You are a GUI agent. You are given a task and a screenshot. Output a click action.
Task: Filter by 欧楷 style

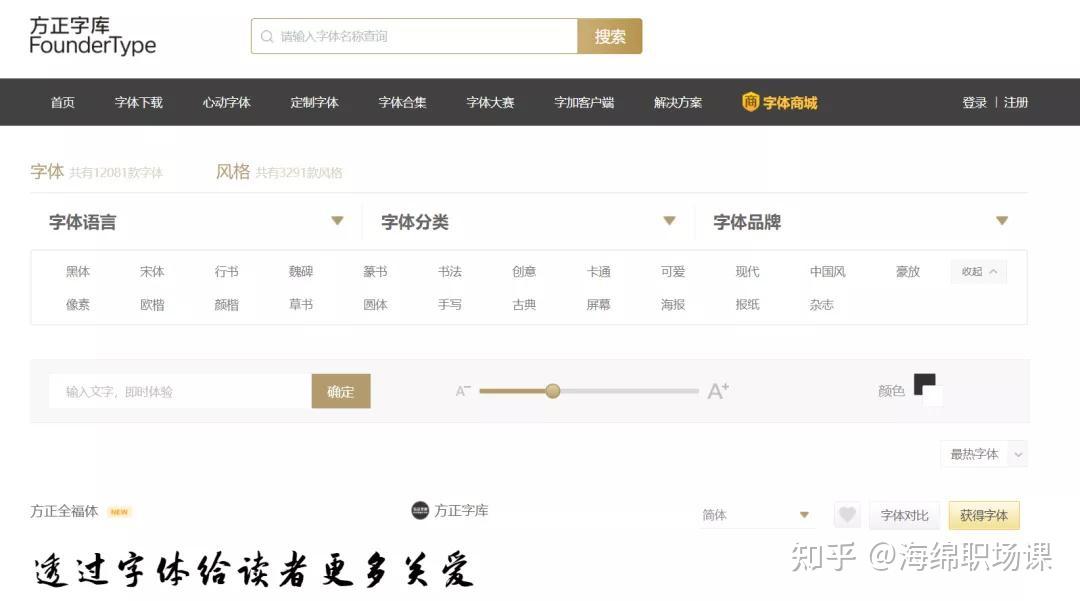coord(152,304)
